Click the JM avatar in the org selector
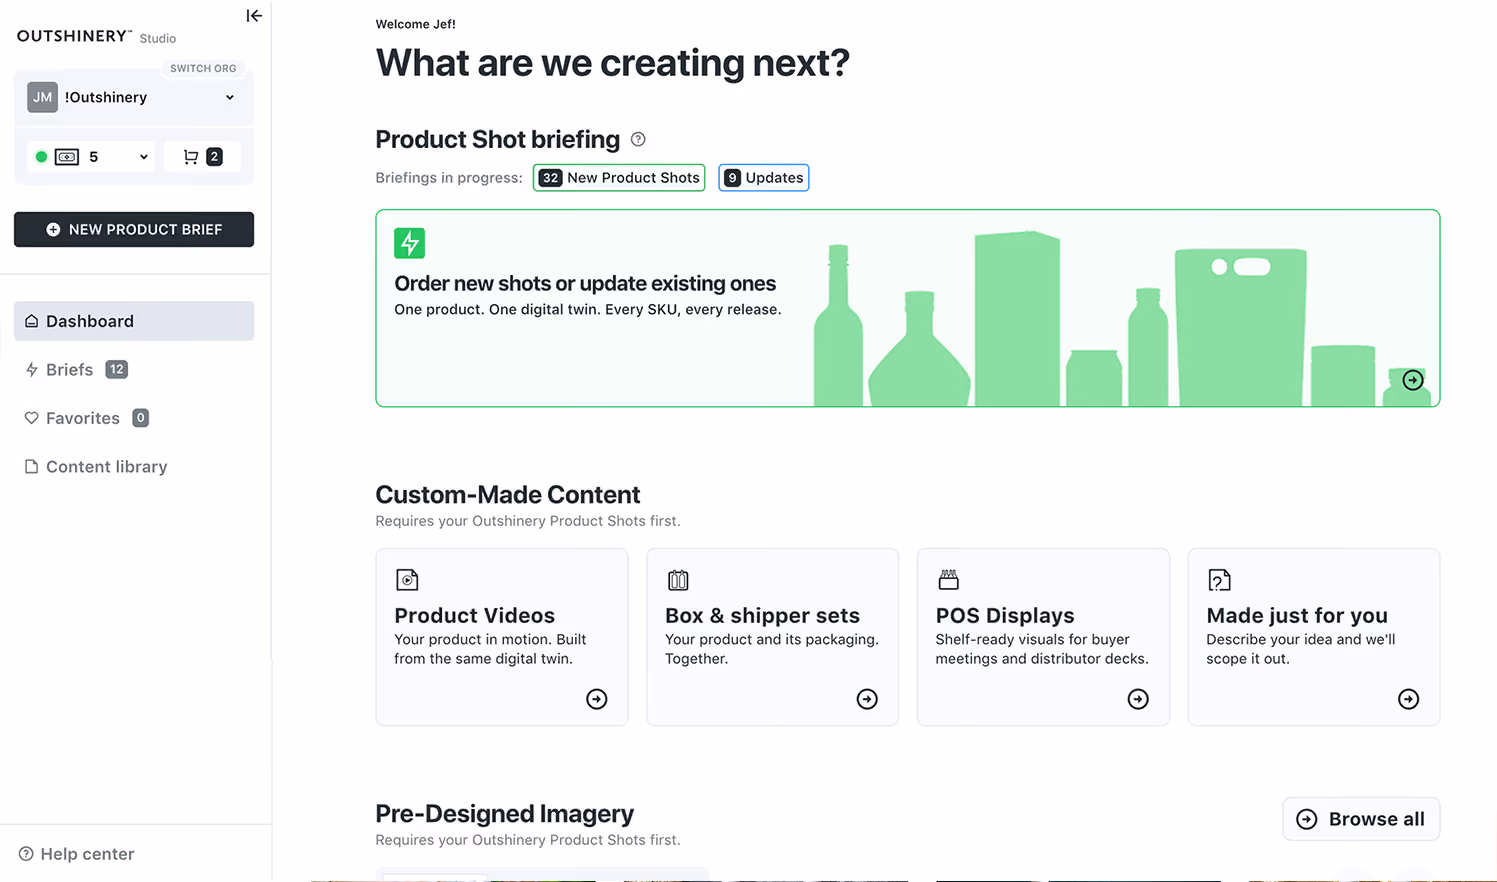The width and height of the screenshot is (1497, 882). pyautogui.click(x=42, y=97)
